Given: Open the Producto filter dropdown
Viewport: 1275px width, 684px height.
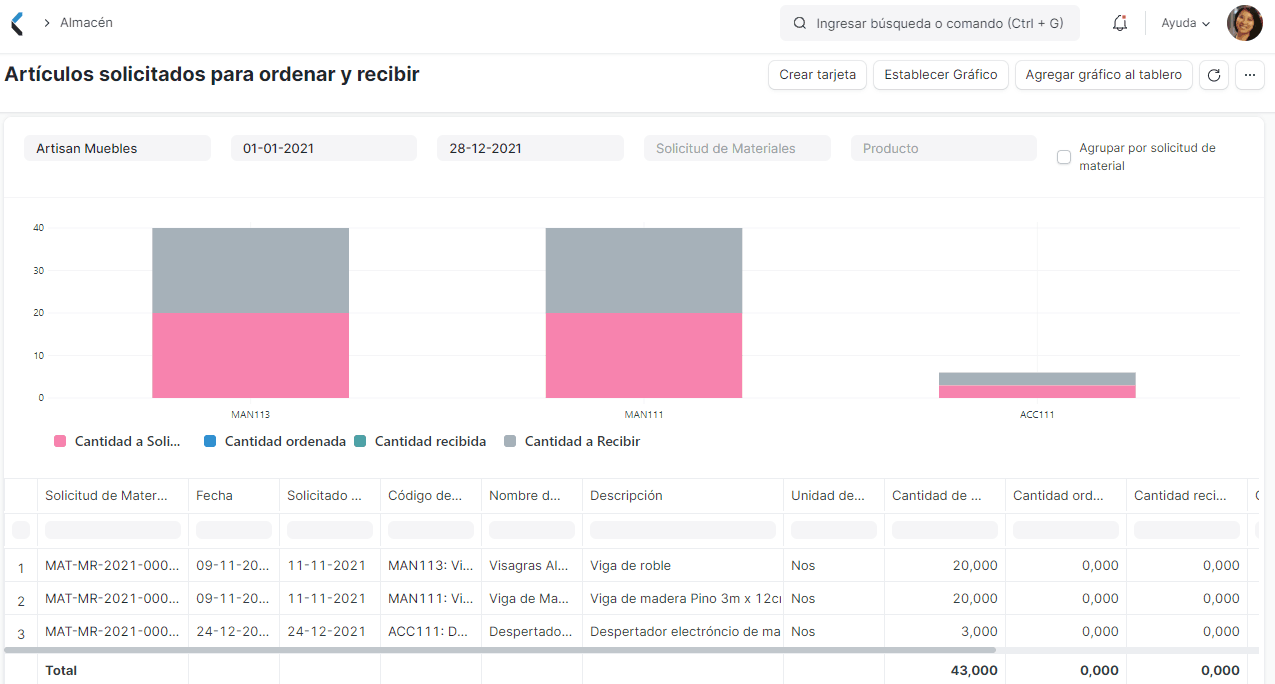Looking at the screenshot, I should point(943,147).
